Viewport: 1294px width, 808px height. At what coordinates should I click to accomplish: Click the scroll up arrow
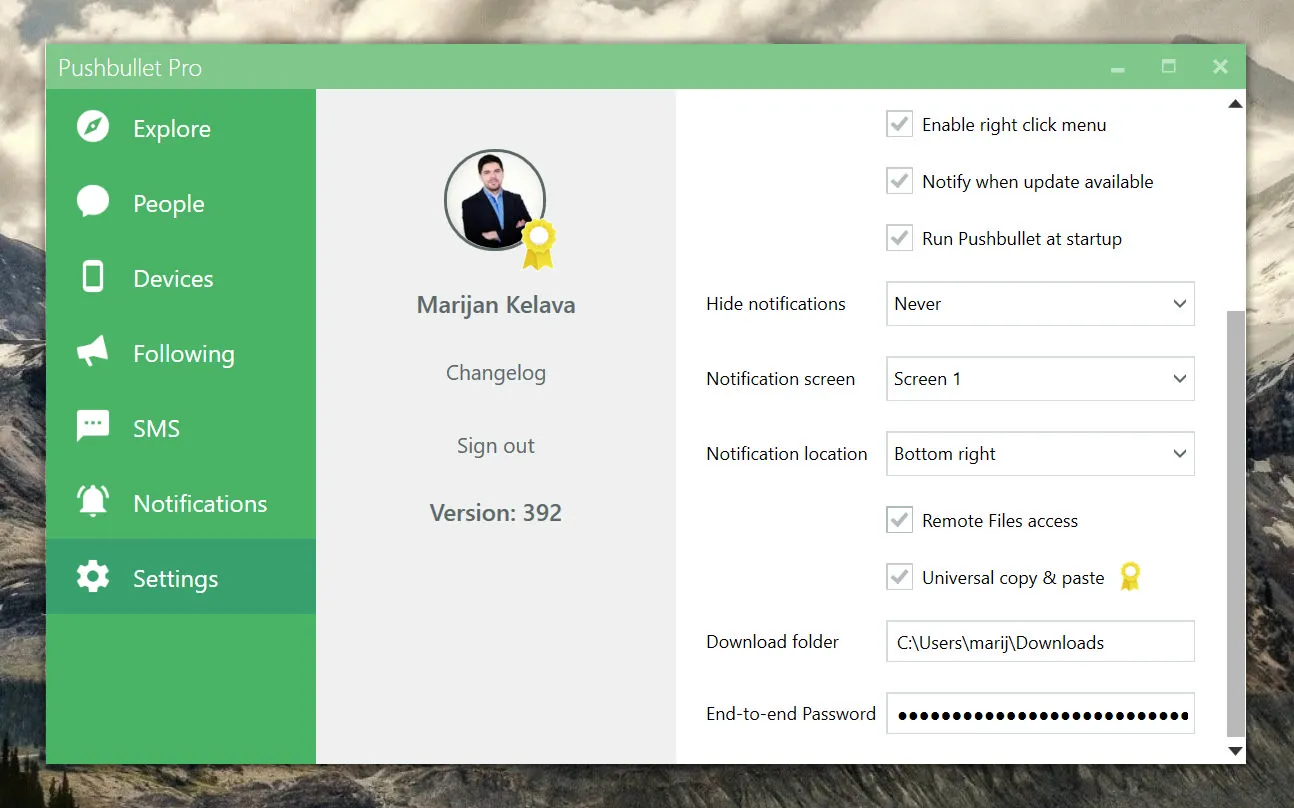(x=1235, y=103)
